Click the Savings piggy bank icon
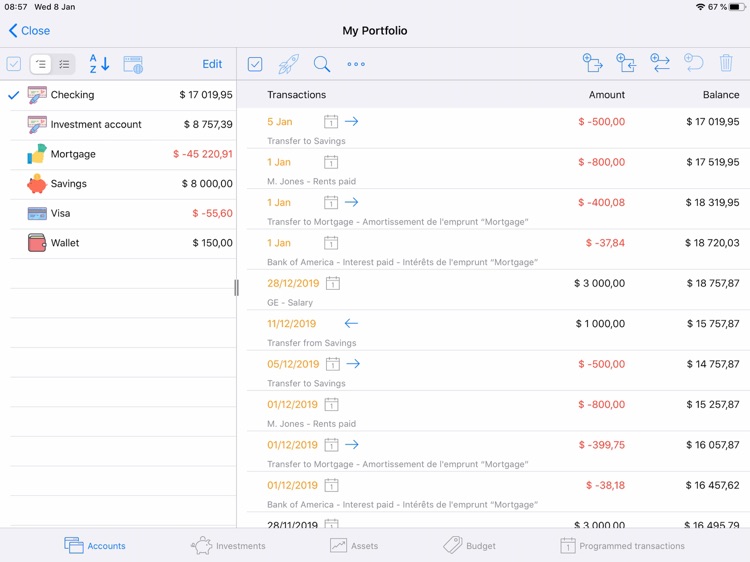The width and height of the screenshot is (750, 562). (x=37, y=184)
